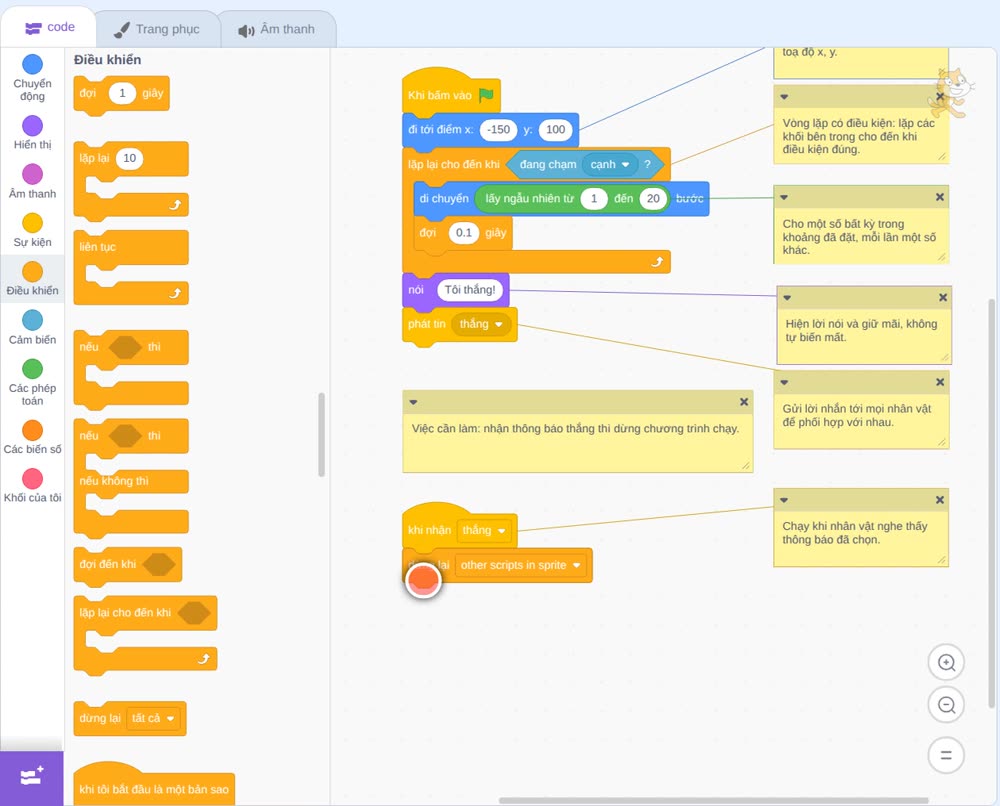The height and width of the screenshot is (806, 1000).
Task: Close the 'Vòng lặp có điều kiện' comment
Action: click(939, 97)
